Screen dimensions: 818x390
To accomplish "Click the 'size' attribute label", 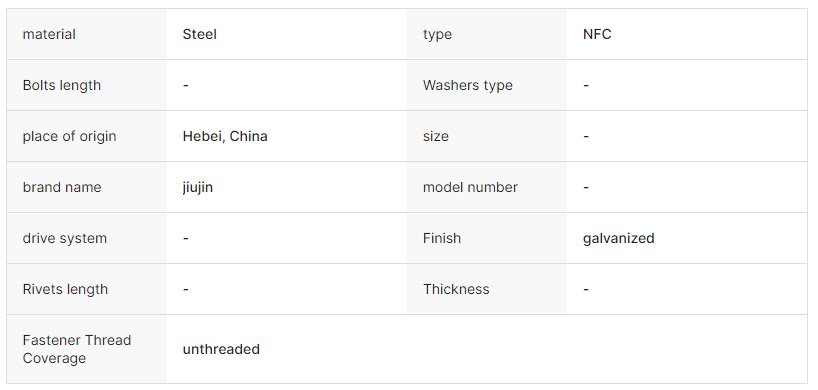I will 436,137.
